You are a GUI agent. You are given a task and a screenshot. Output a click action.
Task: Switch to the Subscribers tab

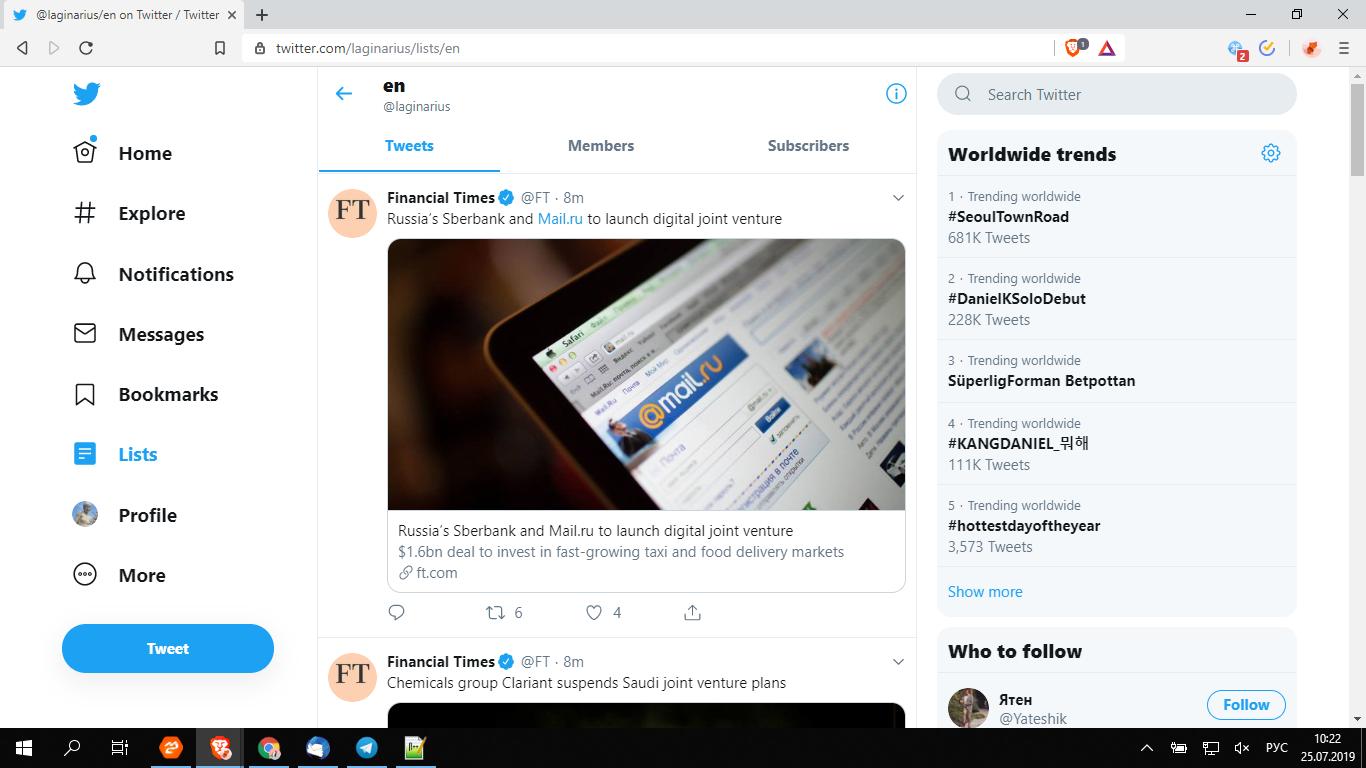tap(808, 146)
